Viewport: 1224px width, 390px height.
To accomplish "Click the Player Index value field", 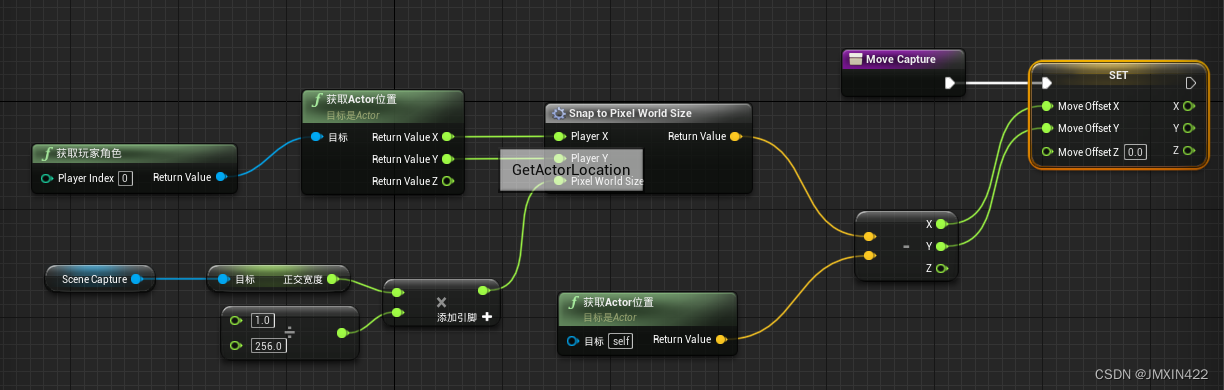I will pos(125,178).
